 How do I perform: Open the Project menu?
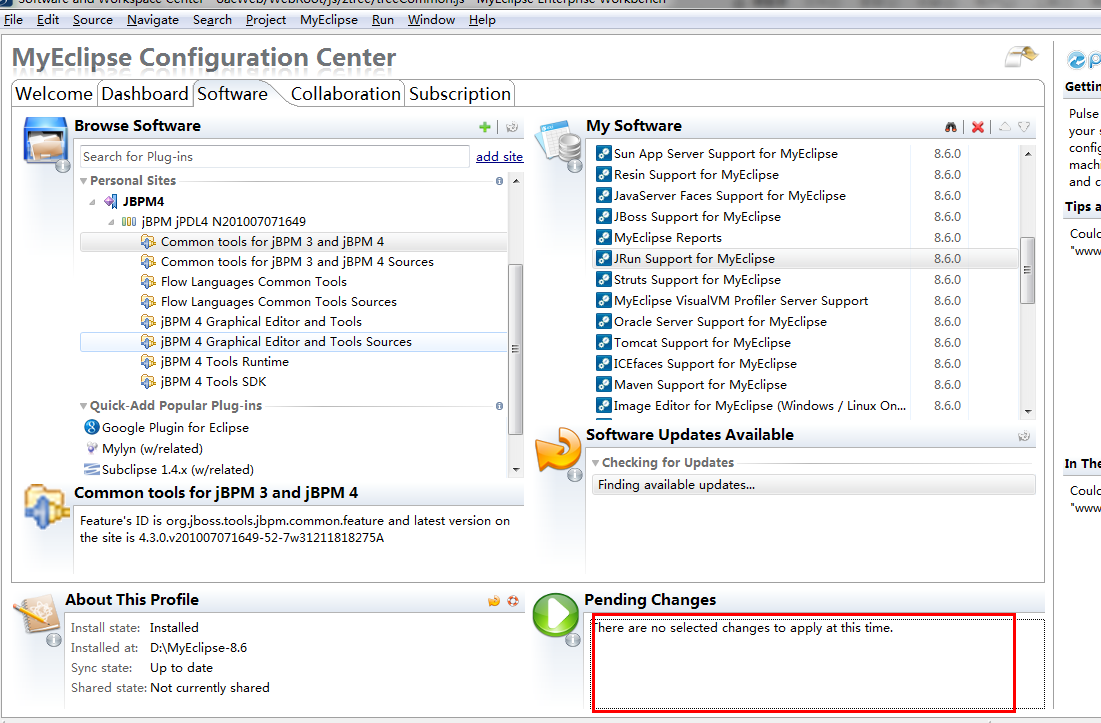[265, 20]
